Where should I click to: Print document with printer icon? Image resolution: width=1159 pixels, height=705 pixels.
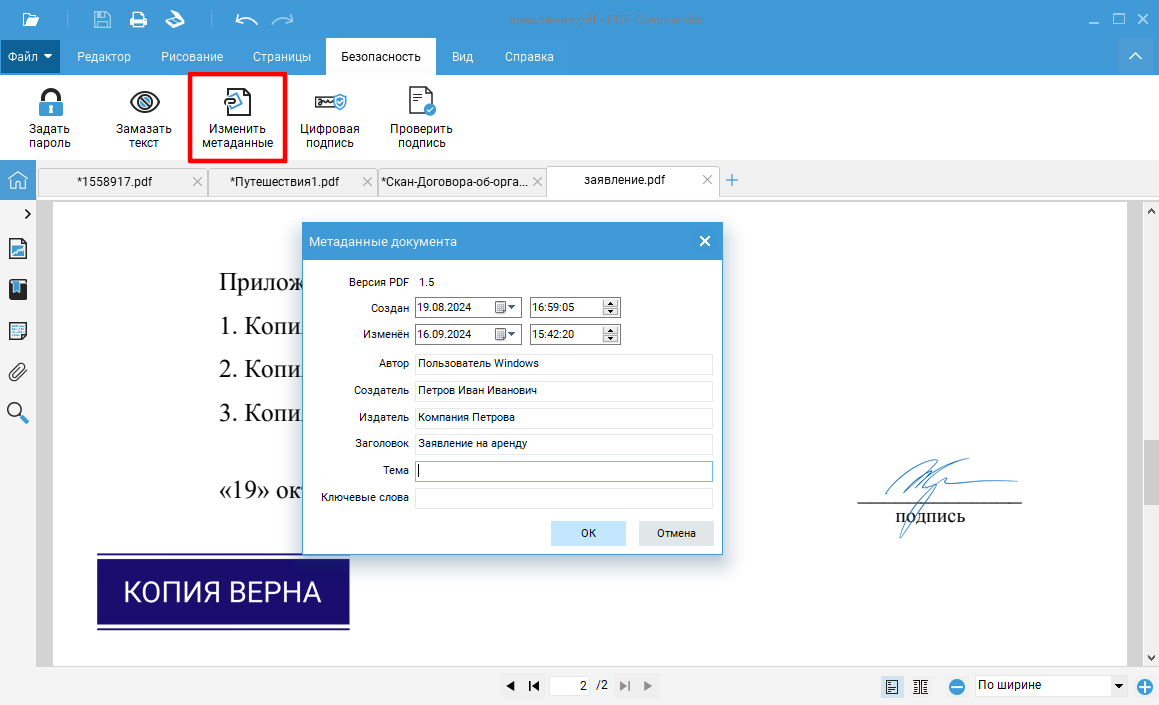pyautogui.click(x=138, y=19)
